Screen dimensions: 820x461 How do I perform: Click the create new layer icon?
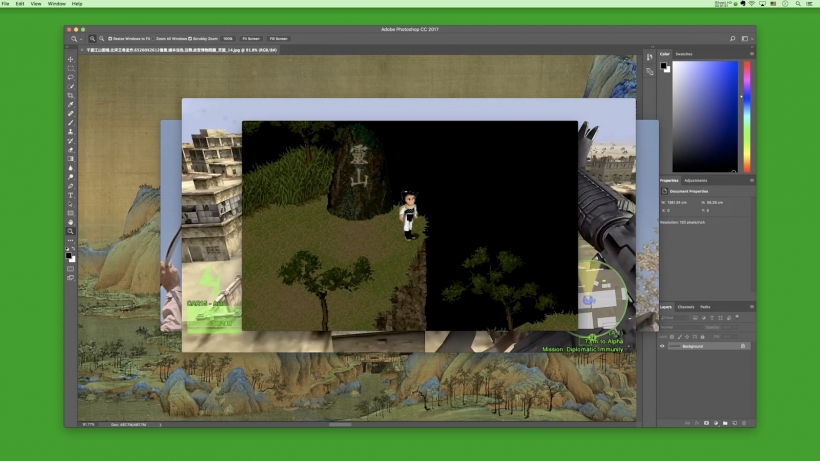click(735, 423)
